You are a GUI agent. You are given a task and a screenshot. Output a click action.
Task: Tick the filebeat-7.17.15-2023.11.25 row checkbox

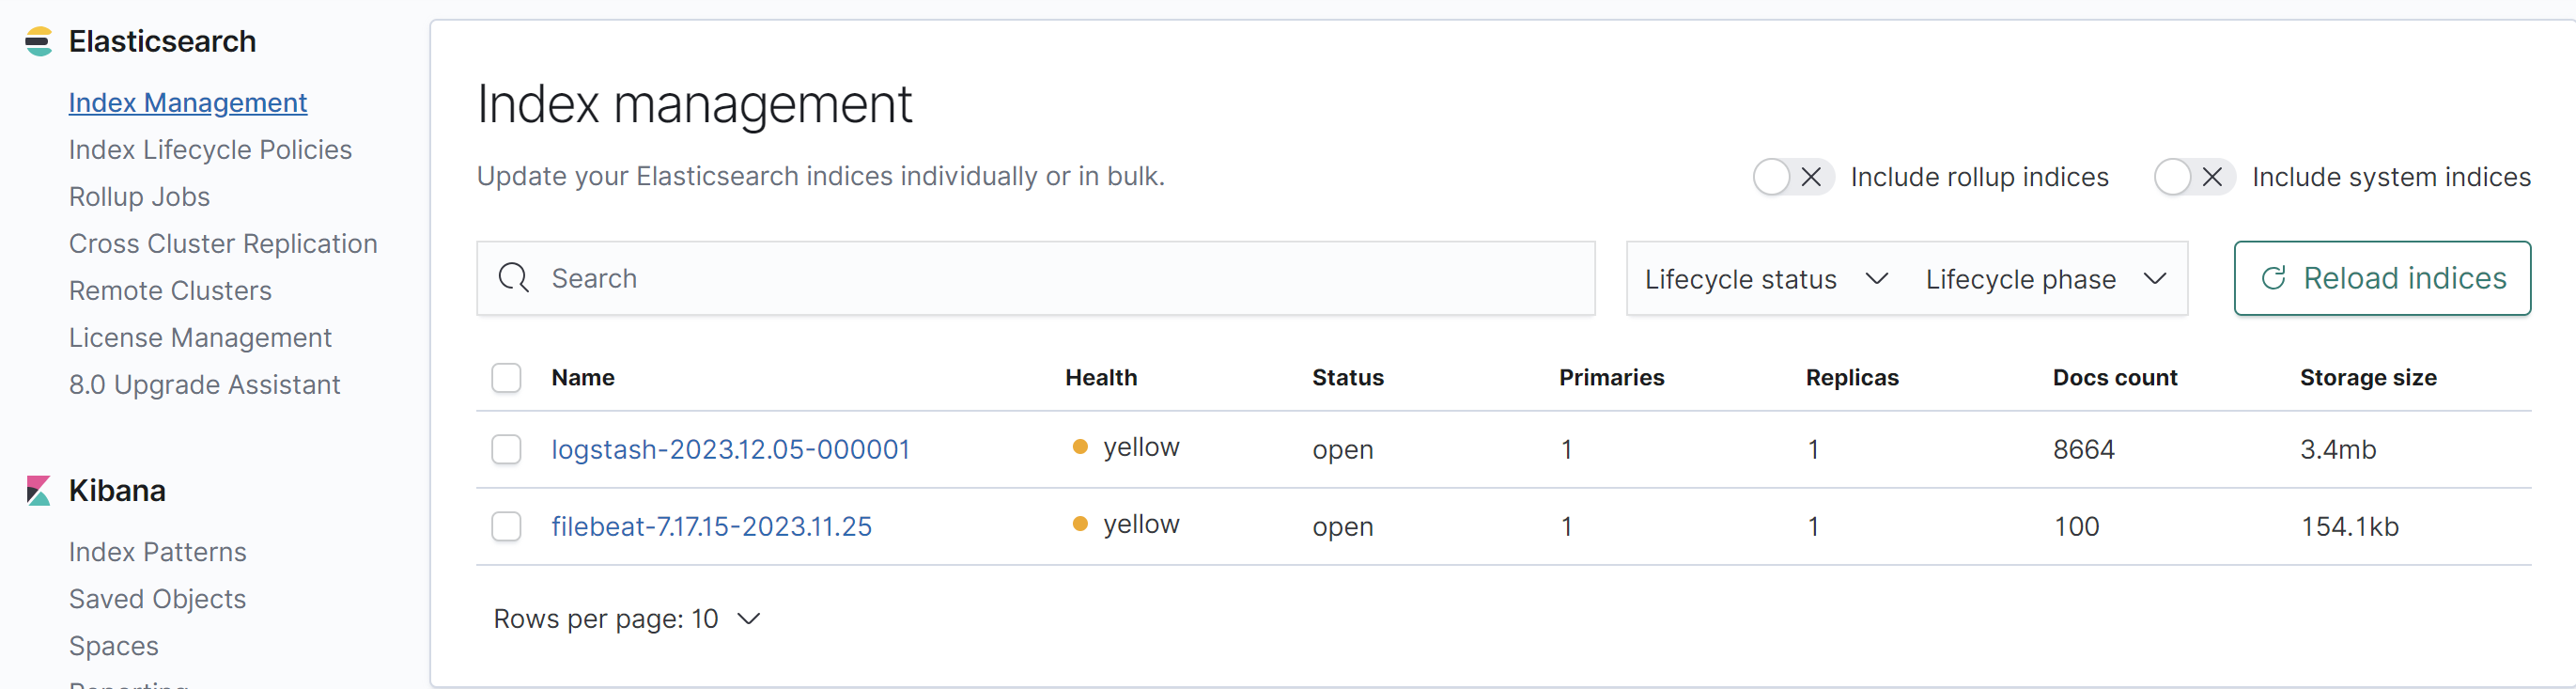pos(507,526)
